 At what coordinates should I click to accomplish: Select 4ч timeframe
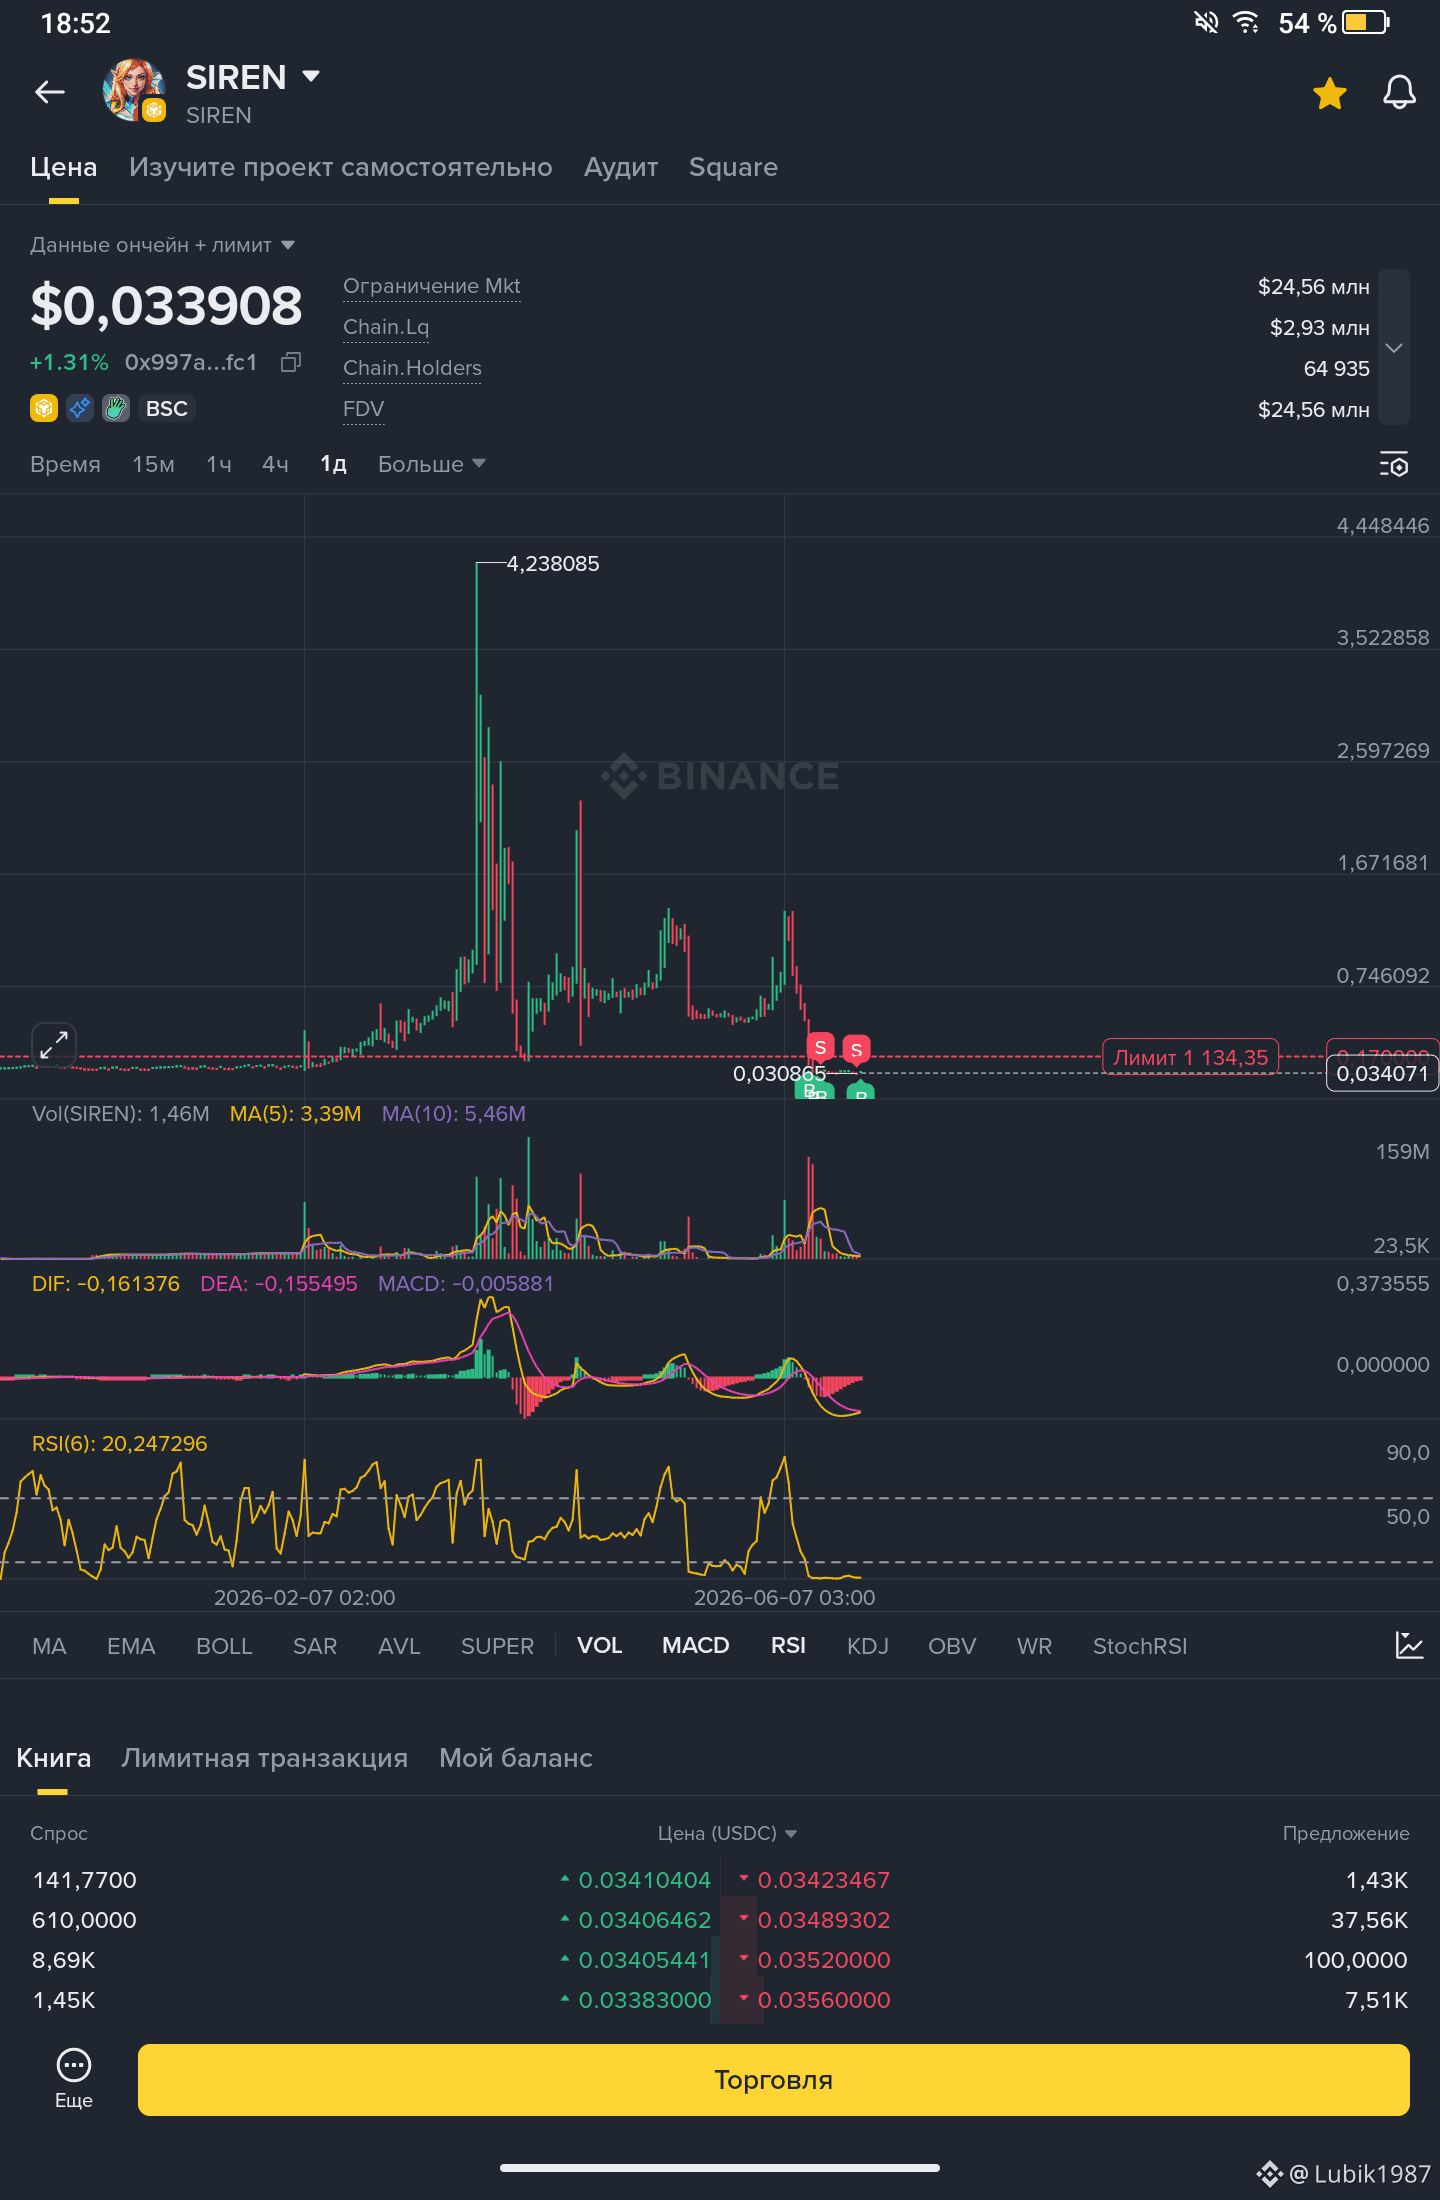tap(275, 464)
